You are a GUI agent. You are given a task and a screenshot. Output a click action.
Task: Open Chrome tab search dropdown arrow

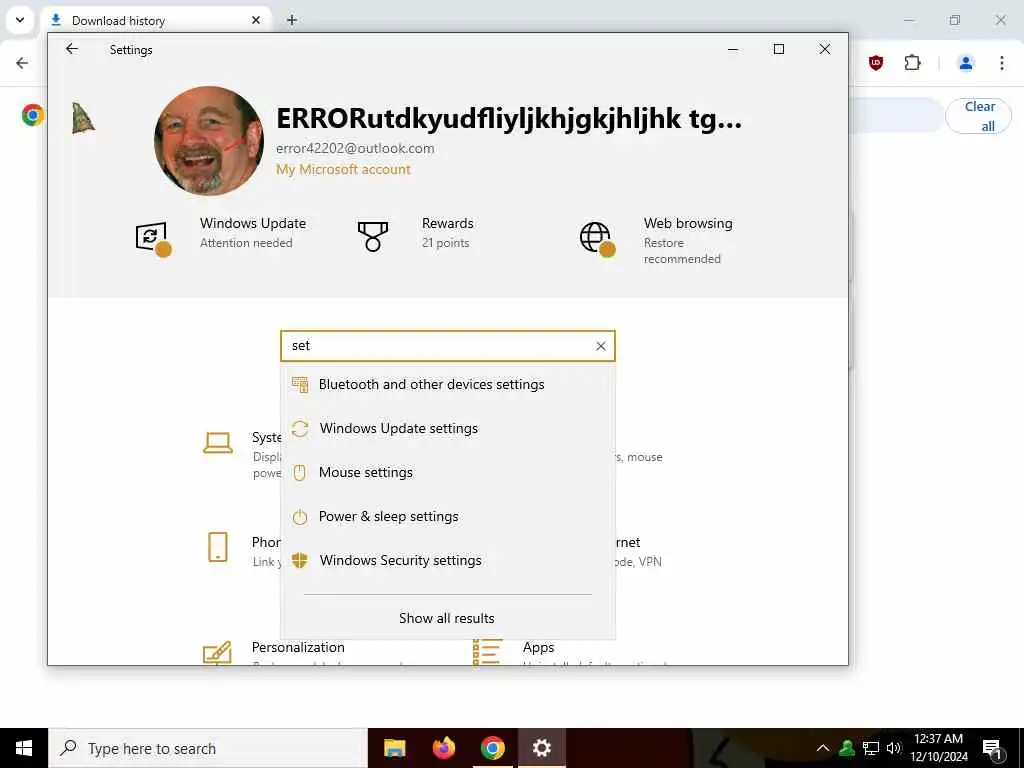tap(20, 20)
